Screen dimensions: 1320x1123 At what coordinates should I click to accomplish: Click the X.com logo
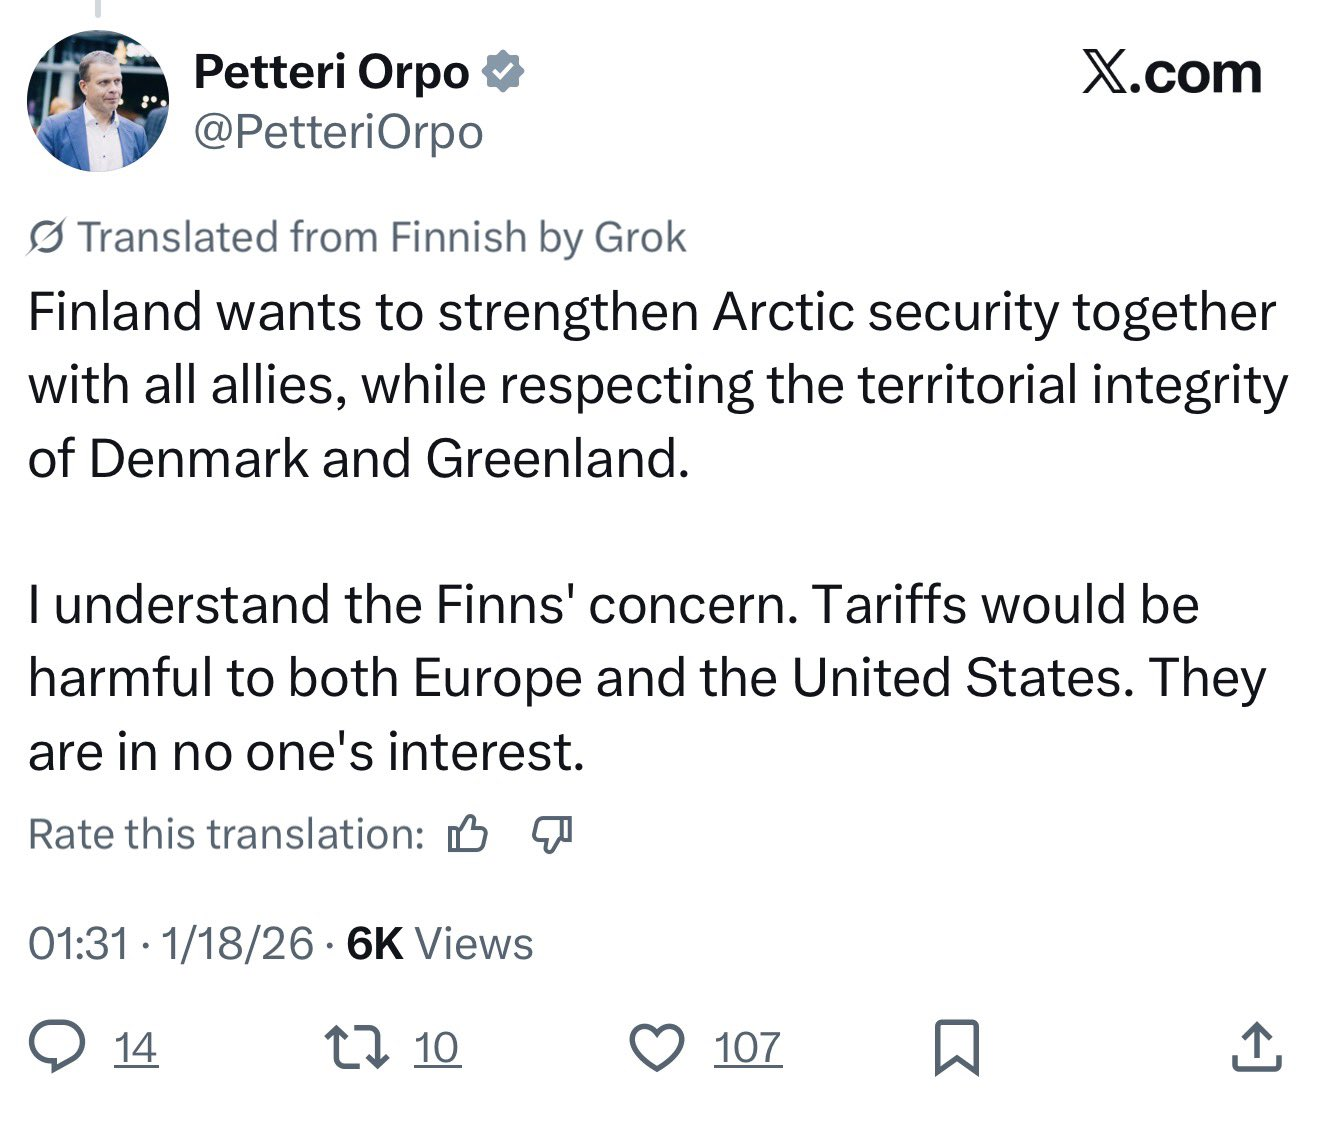[1171, 74]
